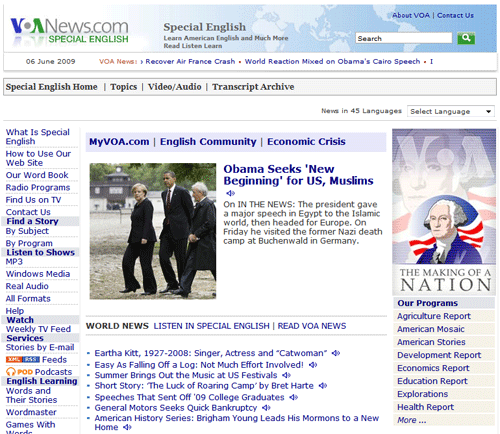Click The Making of a Nation banner

[x=444, y=212]
